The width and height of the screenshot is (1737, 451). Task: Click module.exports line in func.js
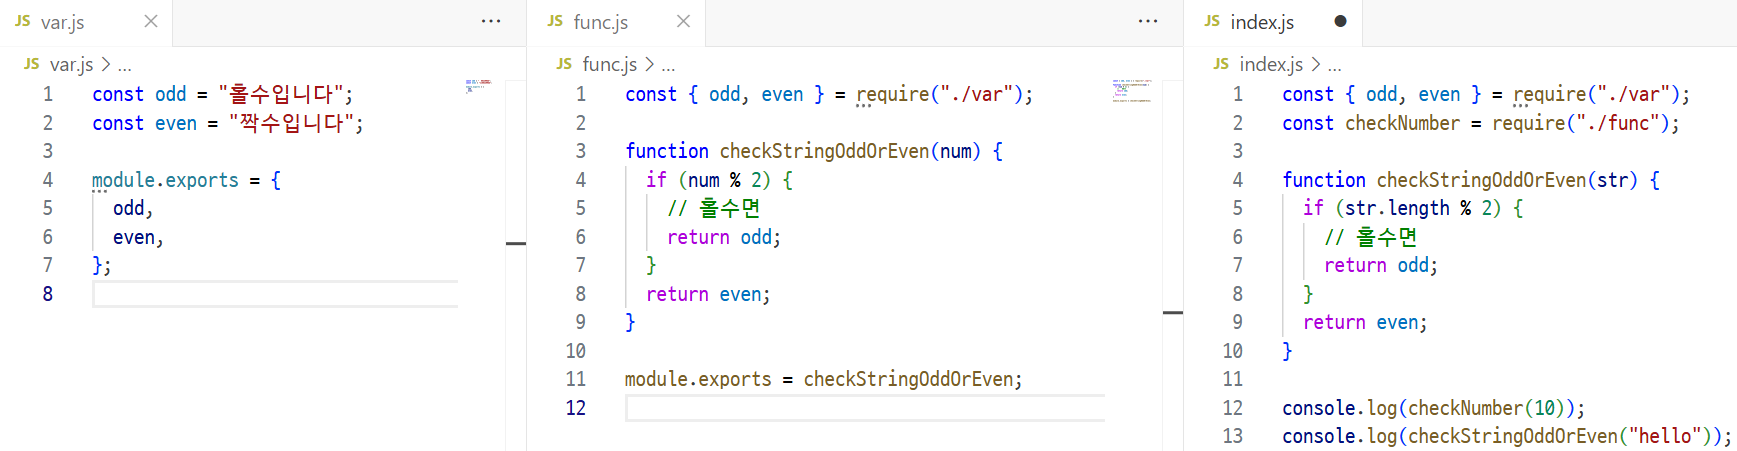(824, 380)
